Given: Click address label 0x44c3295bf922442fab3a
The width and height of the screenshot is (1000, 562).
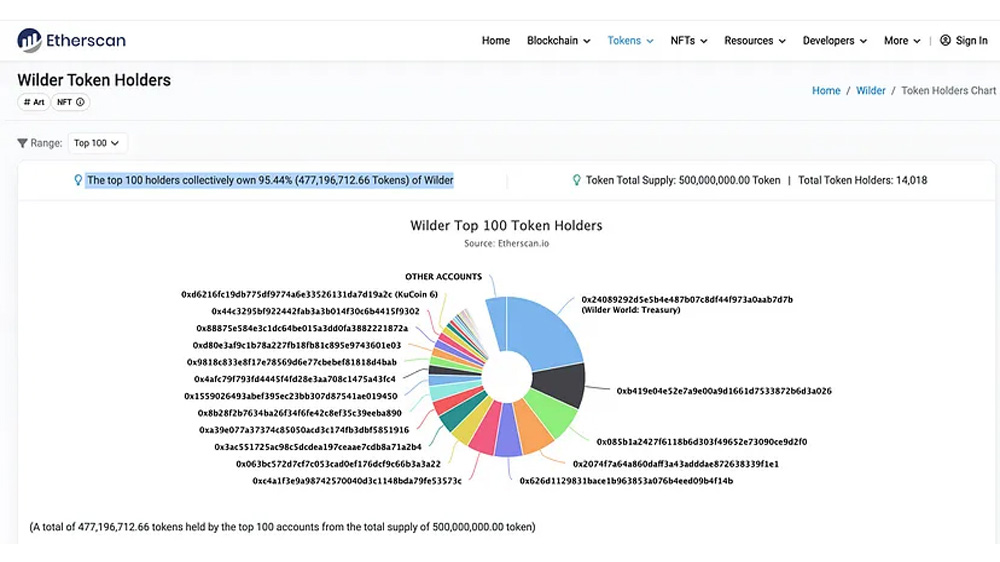Looking at the screenshot, I should (315, 311).
